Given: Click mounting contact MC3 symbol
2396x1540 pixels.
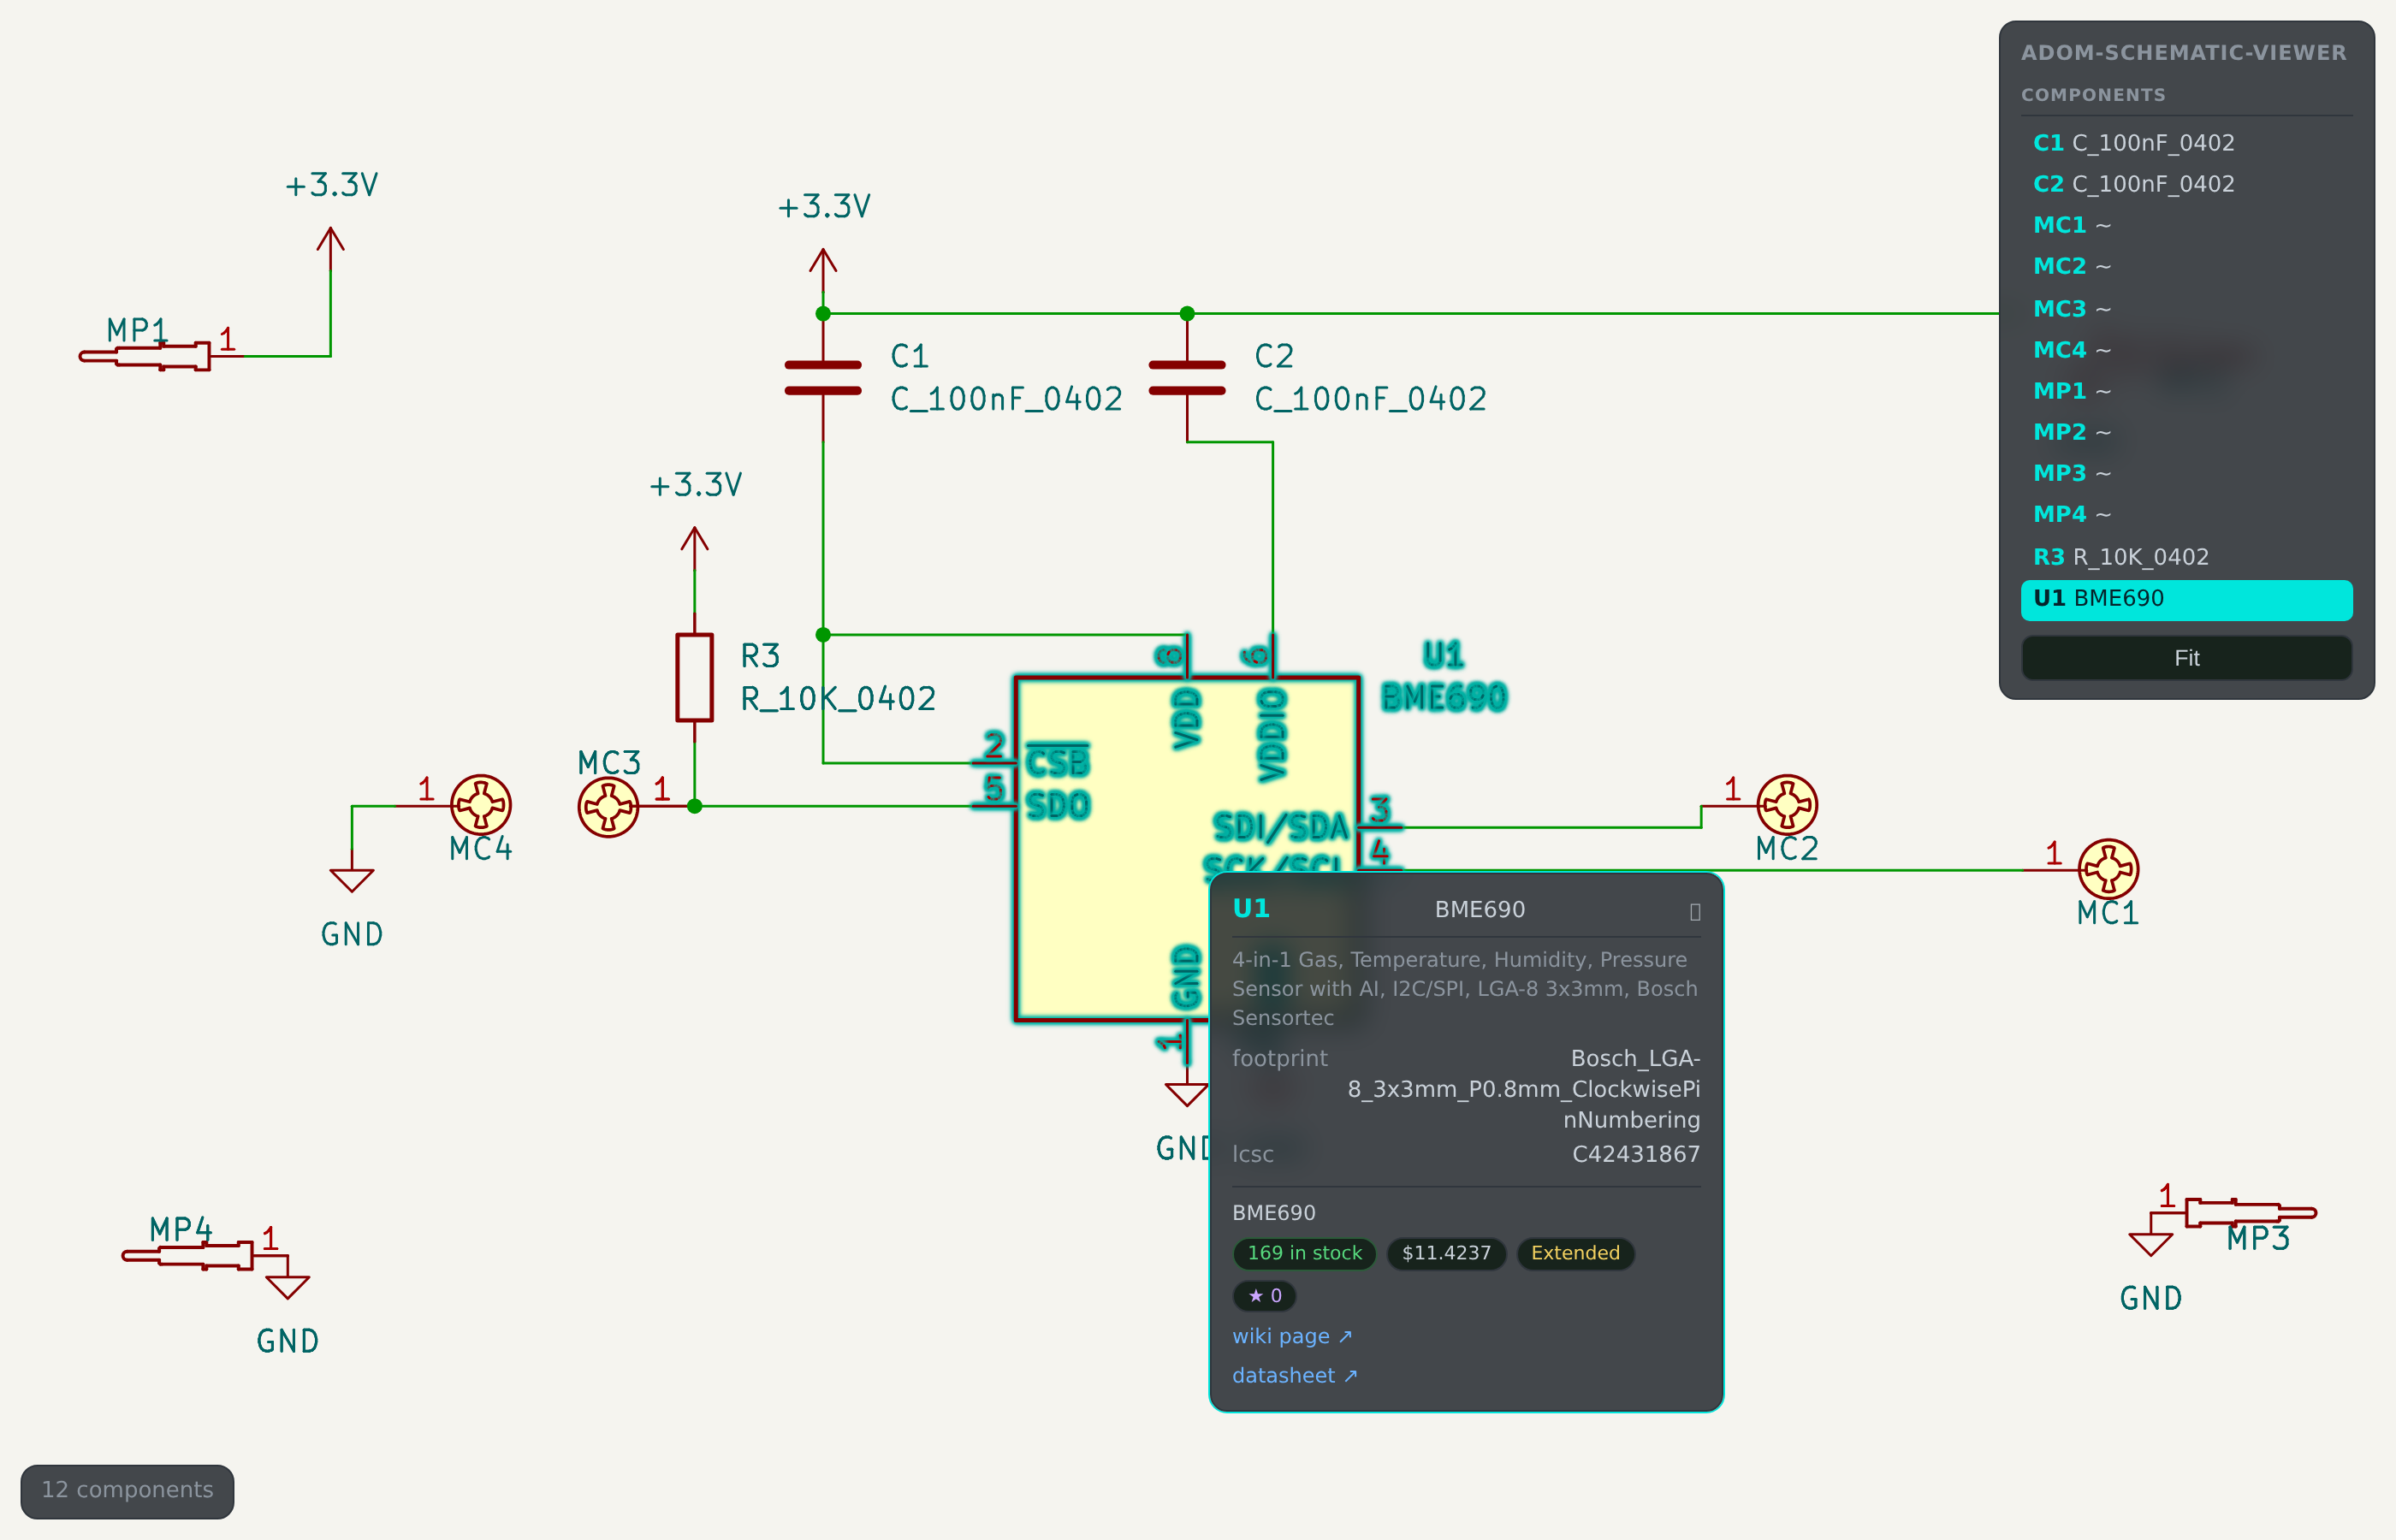Looking at the screenshot, I should coord(608,806).
